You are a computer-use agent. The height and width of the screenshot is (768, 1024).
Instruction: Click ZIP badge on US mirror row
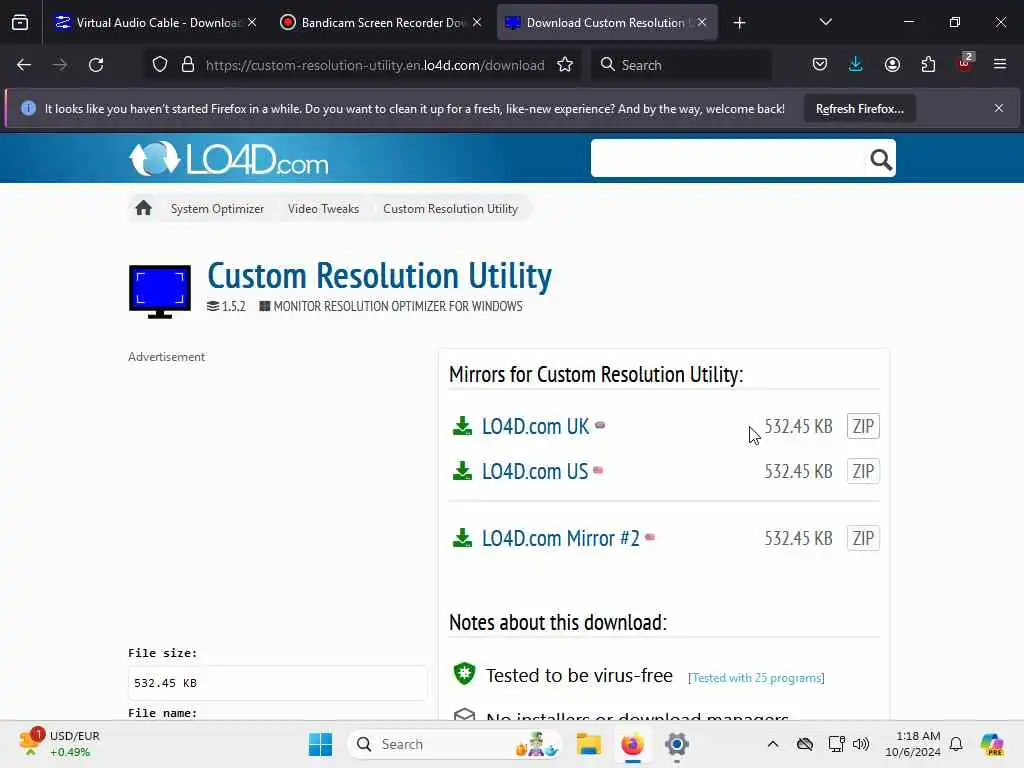tap(863, 472)
